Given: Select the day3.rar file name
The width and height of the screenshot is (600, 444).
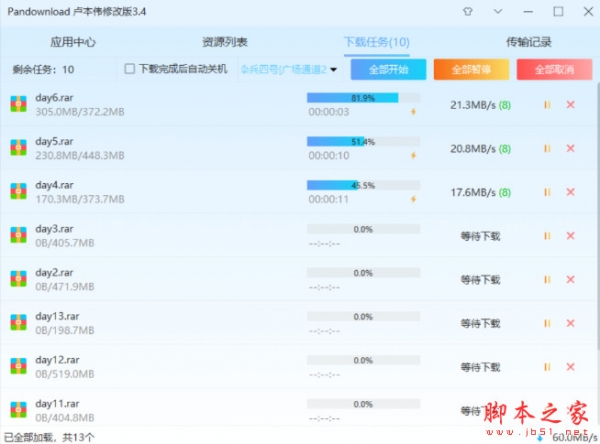Looking at the screenshot, I should [54, 229].
